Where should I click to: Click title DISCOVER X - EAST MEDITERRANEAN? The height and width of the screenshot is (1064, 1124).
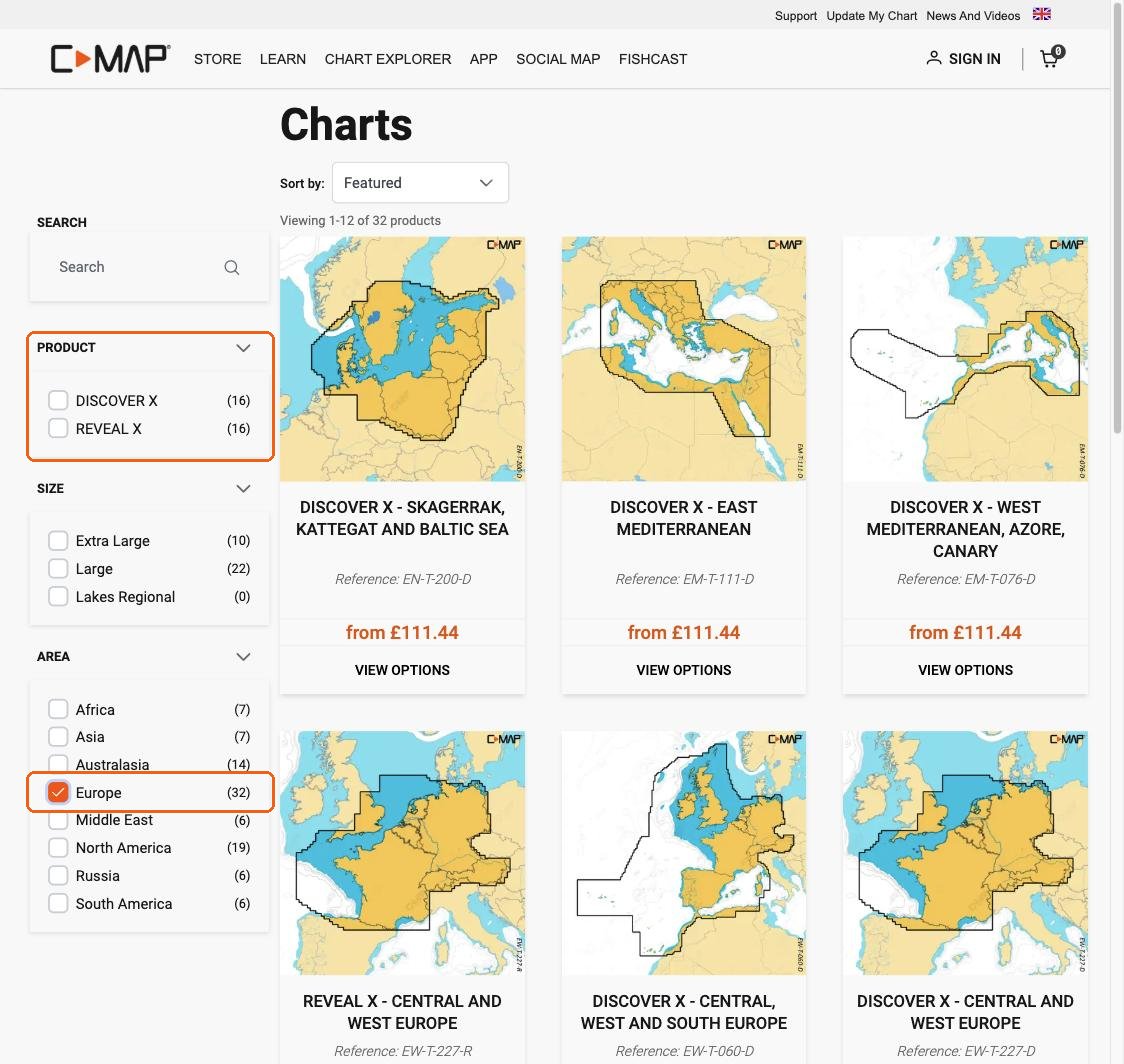tap(683, 518)
